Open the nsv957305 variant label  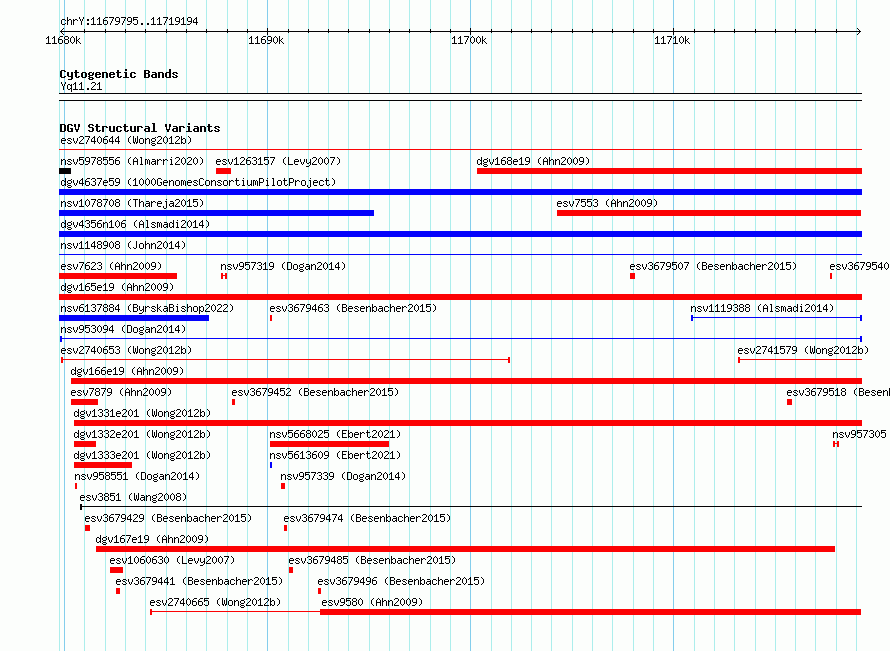coord(859,434)
